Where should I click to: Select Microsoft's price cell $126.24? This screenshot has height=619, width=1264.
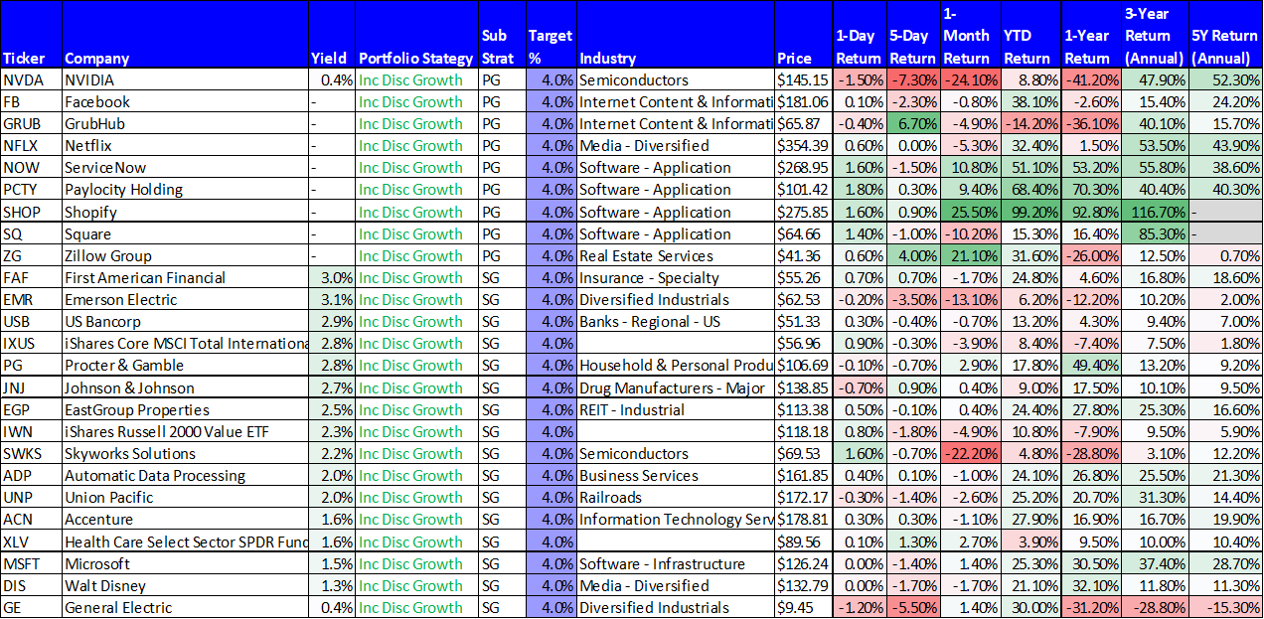point(803,564)
